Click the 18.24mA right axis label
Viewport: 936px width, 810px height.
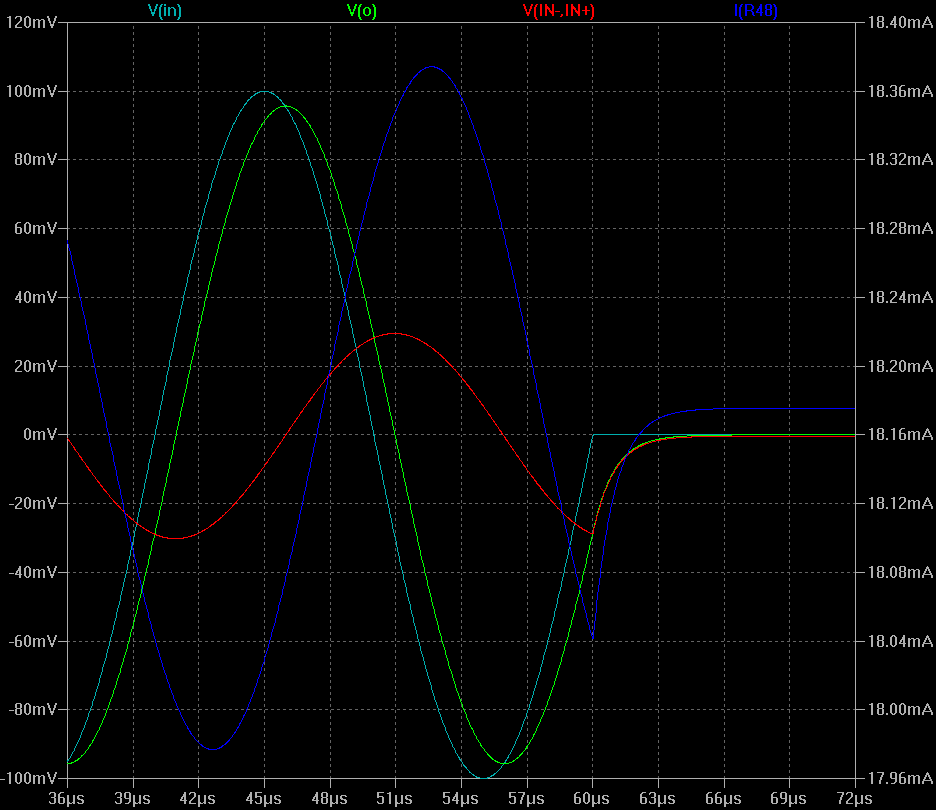point(900,297)
